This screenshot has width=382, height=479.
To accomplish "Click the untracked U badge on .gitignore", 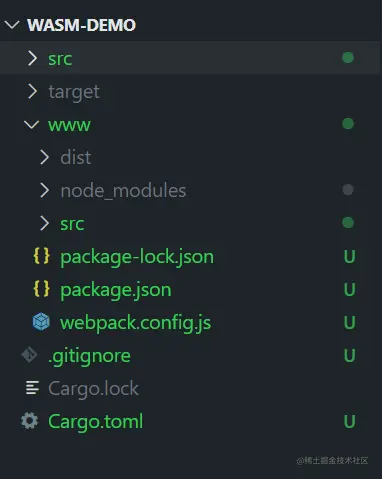I will point(349,355).
